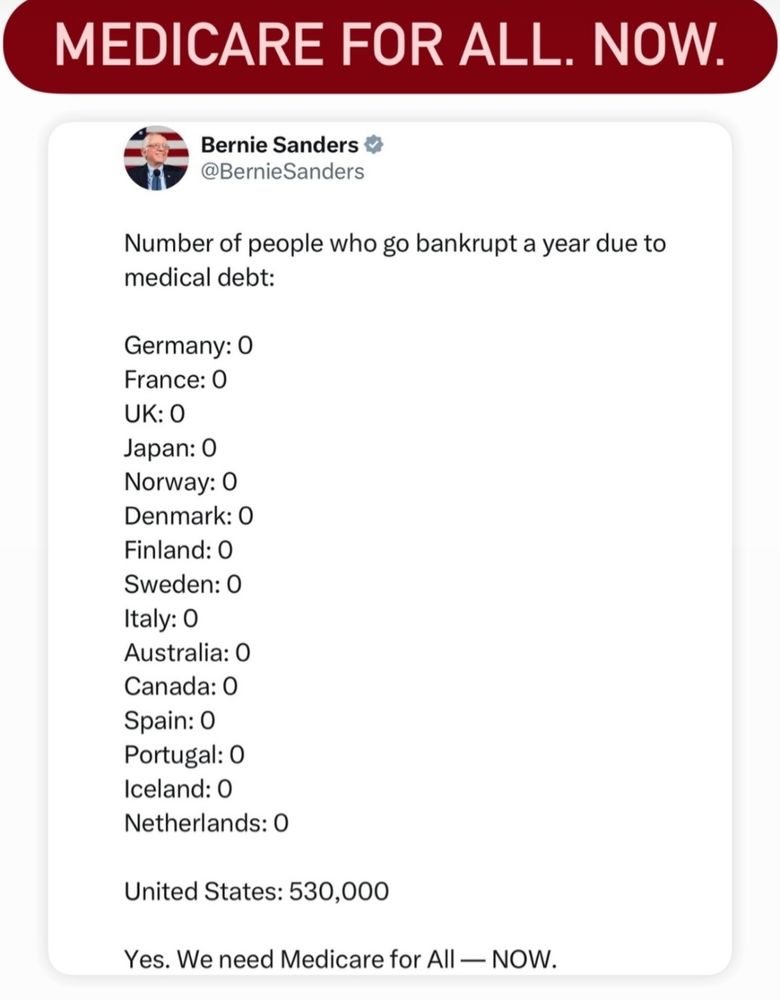The width and height of the screenshot is (780, 1000).
Task: Select the 'Germany: 0' line
Action: tap(188, 345)
